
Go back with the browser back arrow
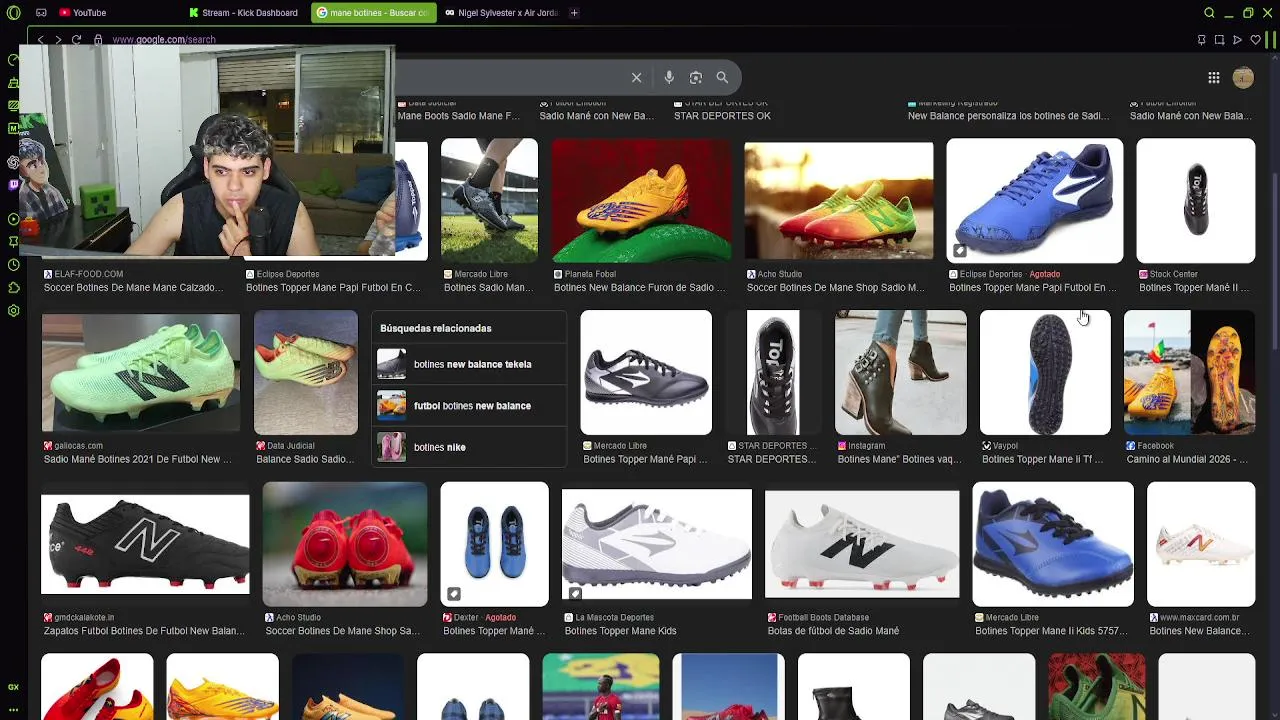coord(40,40)
